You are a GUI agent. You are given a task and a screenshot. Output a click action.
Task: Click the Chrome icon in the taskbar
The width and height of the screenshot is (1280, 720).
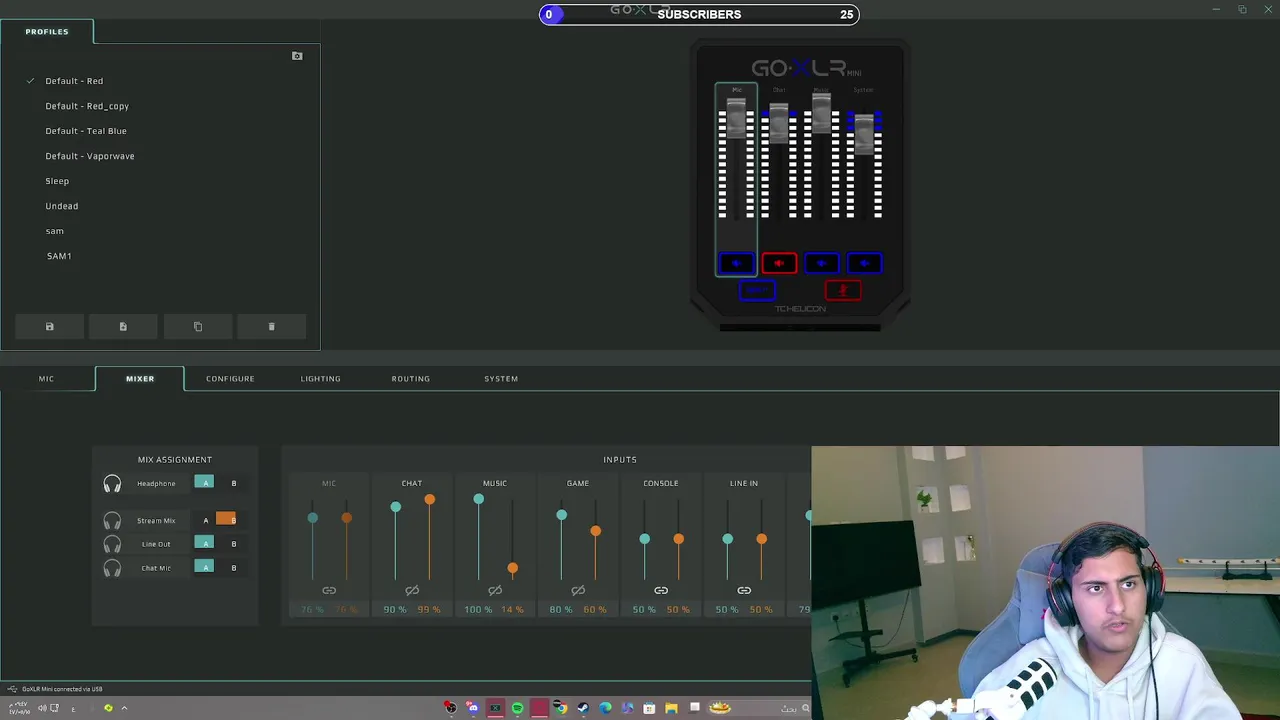coord(561,708)
